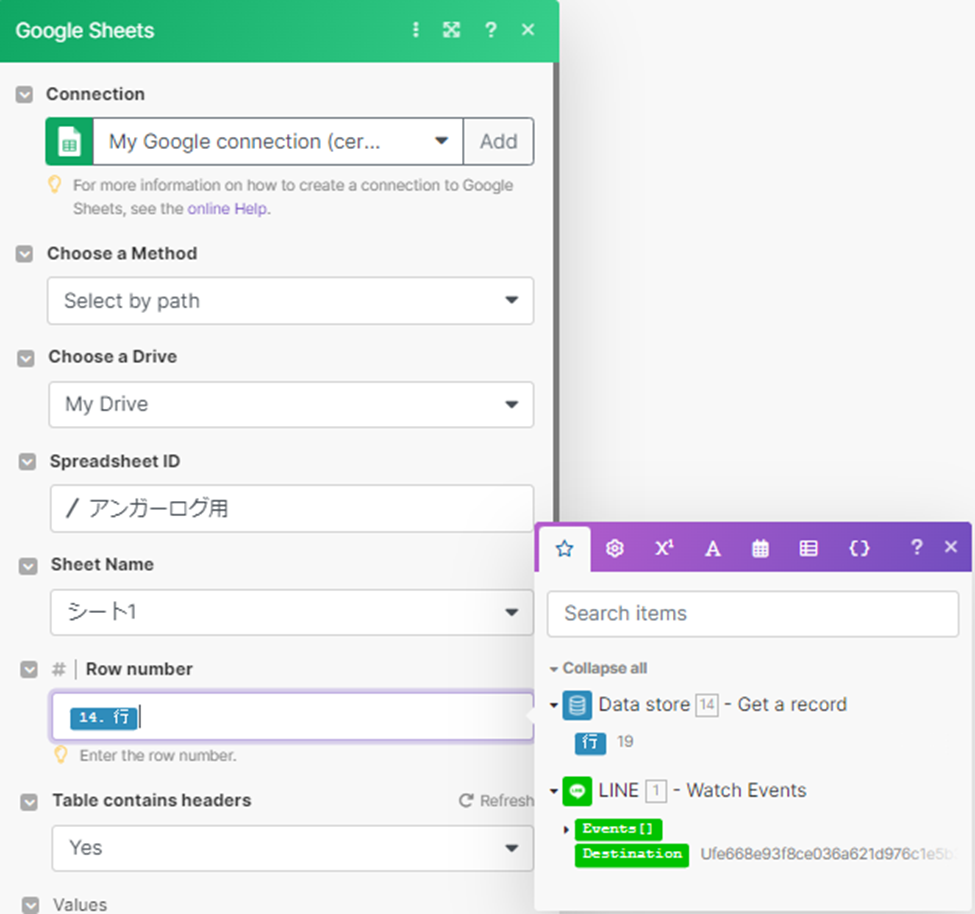Toggle the Table contains headers checkbox
This screenshot has height=914, width=975.
[x=29, y=801]
